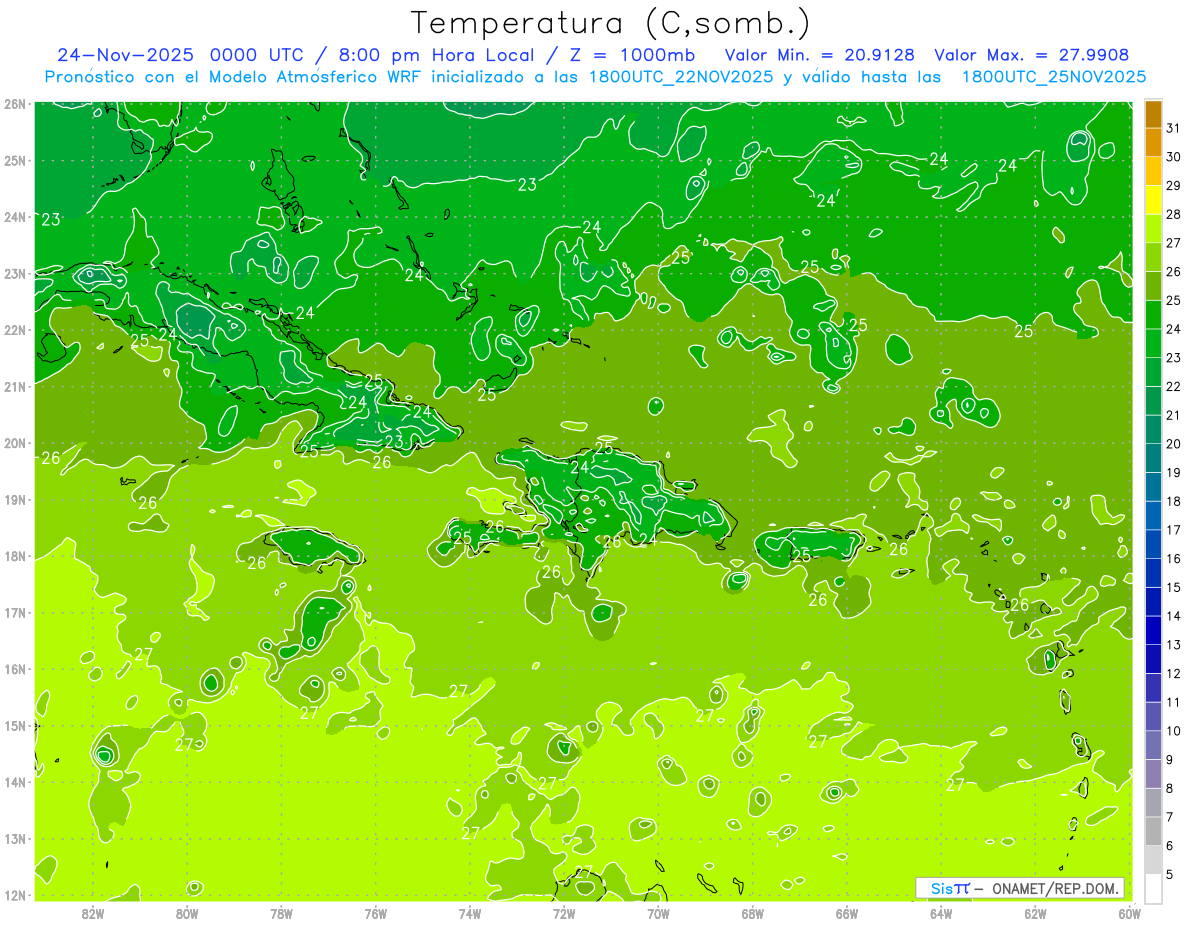The height and width of the screenshot is (927, 1200).
Task: Click the "20N" latitude axis label
Action: [x=15, y=443]
